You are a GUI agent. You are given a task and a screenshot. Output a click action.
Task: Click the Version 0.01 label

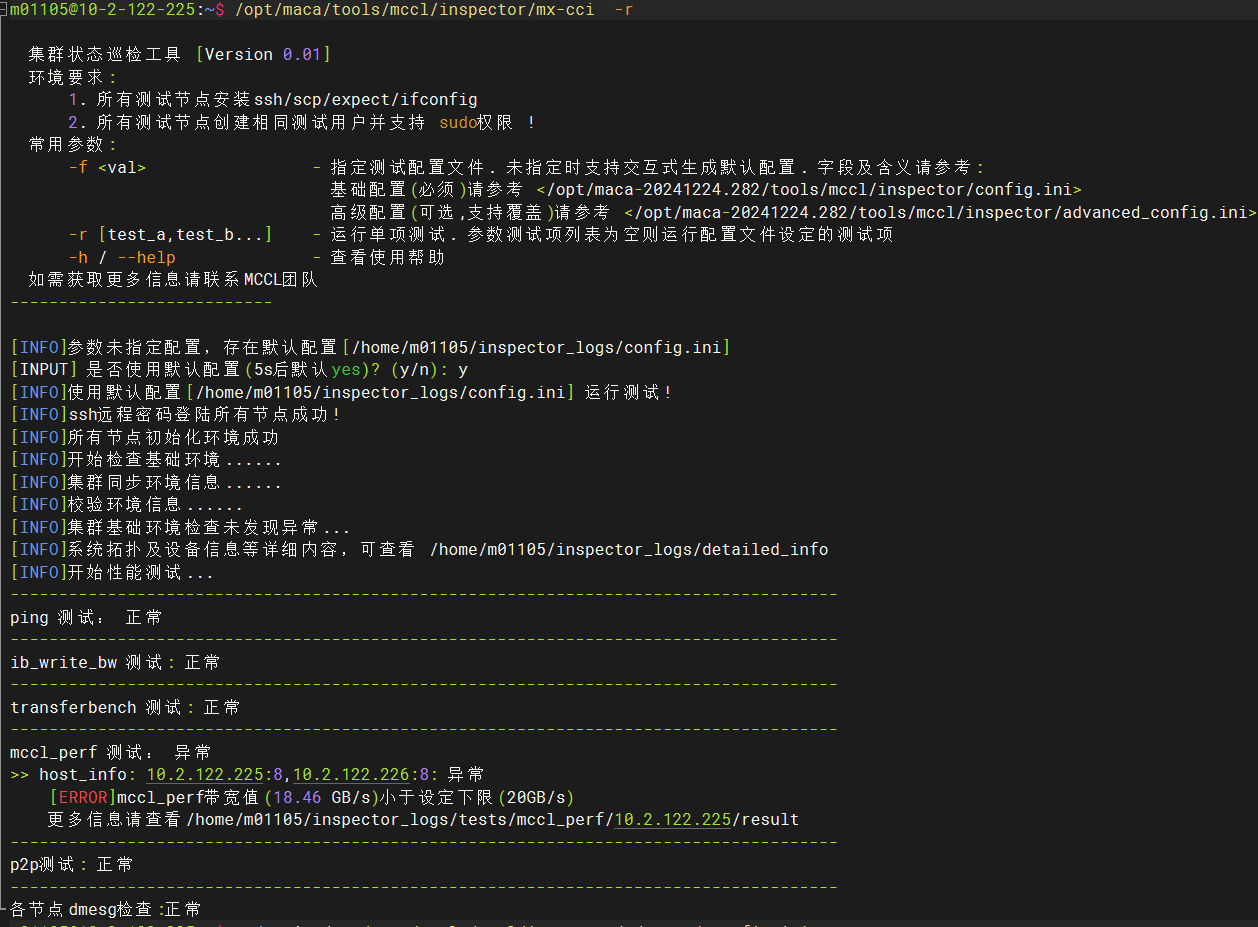click(x=262, y=55)
